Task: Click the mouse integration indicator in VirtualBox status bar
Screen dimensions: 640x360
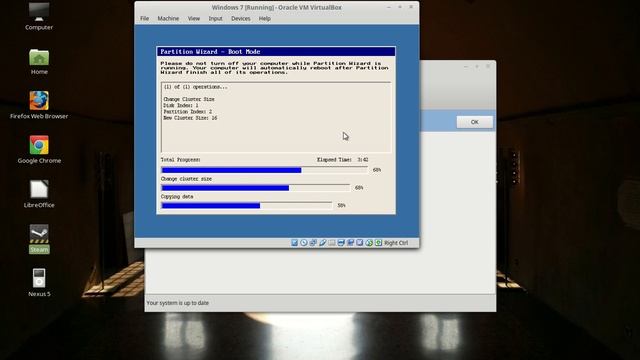Action: [369, 243]
